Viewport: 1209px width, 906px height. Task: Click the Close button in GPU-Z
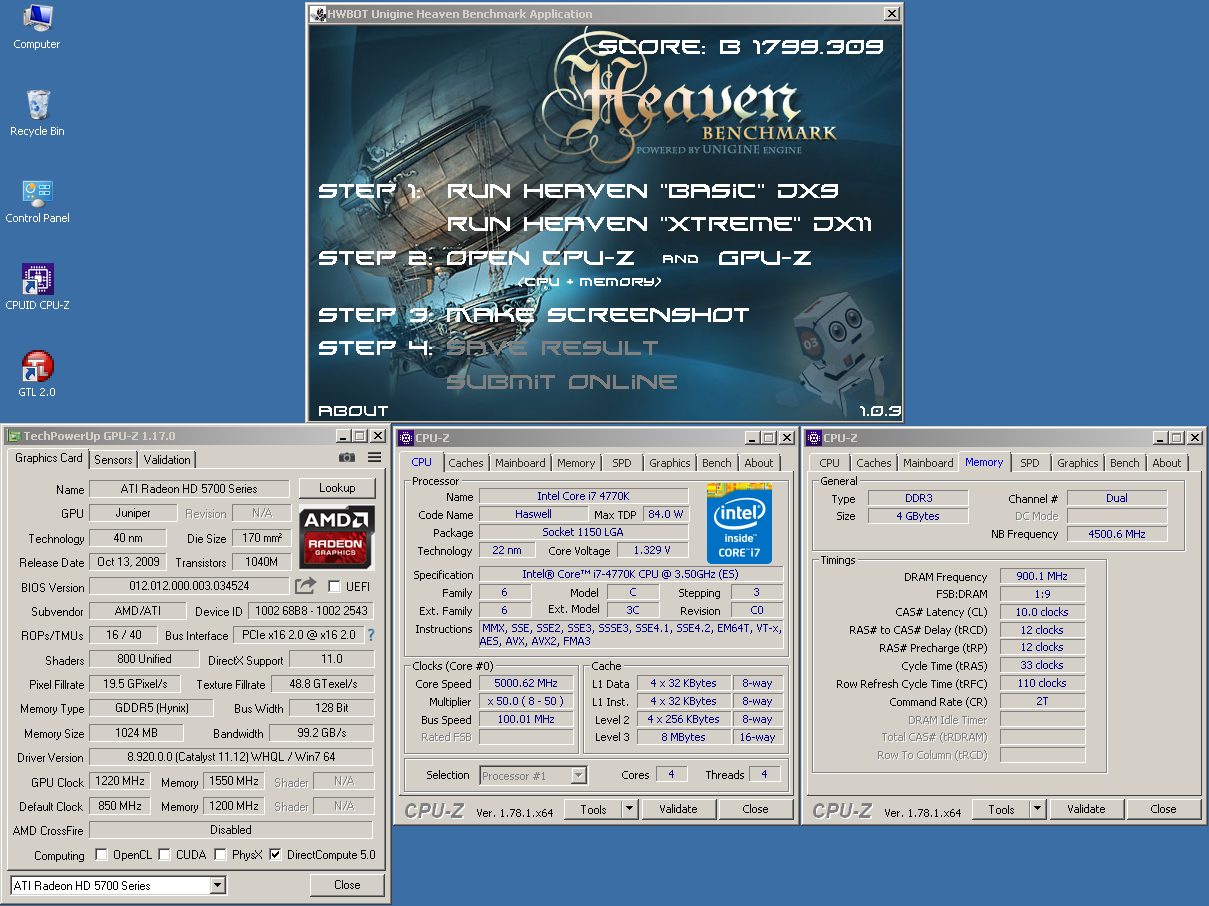(347, 885)
